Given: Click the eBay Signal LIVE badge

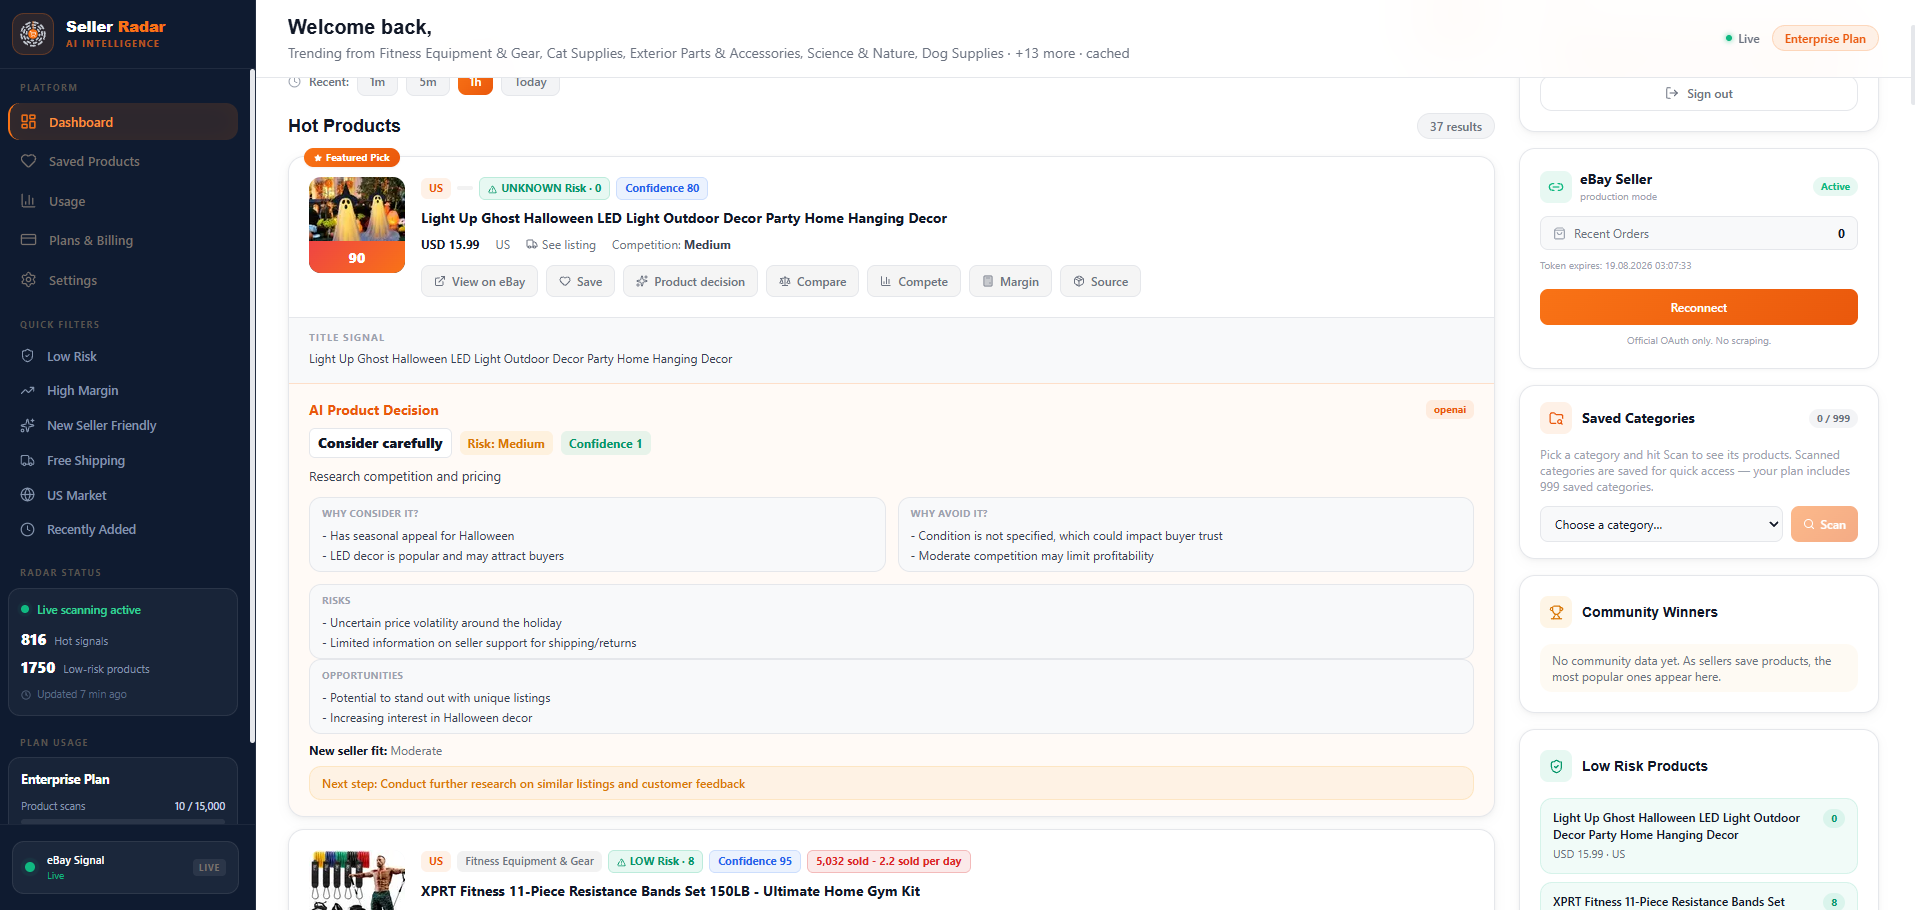Looking at the screenshot, I should (209, 868).
